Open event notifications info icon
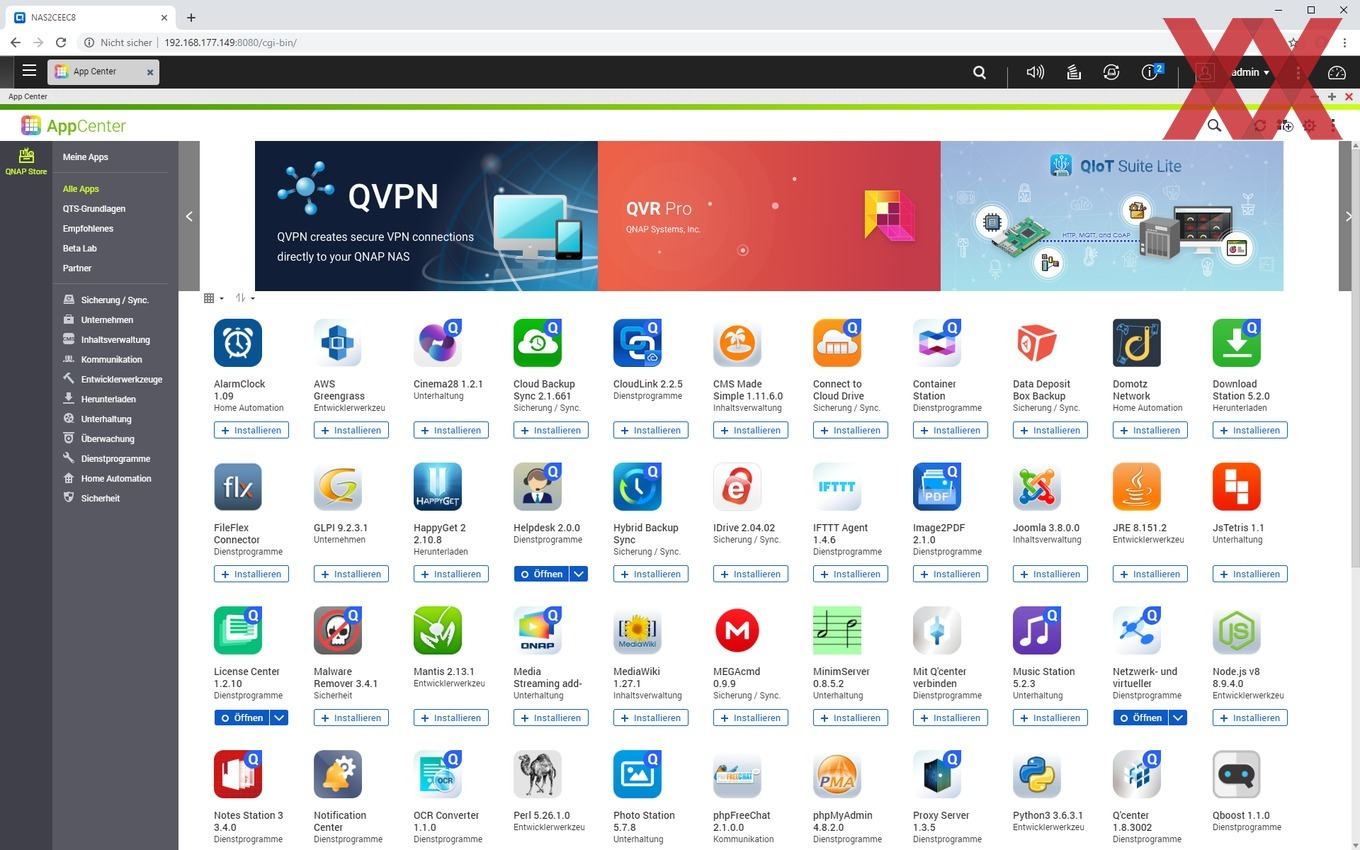The image size is (1360, 850). coord(1152,72)
